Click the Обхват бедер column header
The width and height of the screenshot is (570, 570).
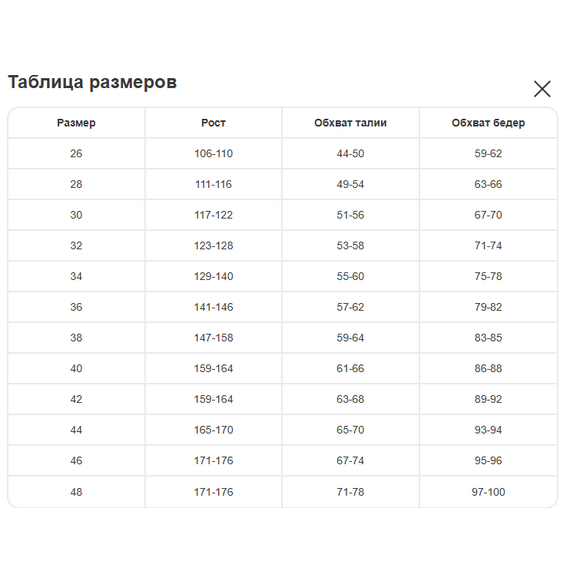pos(488,123)
